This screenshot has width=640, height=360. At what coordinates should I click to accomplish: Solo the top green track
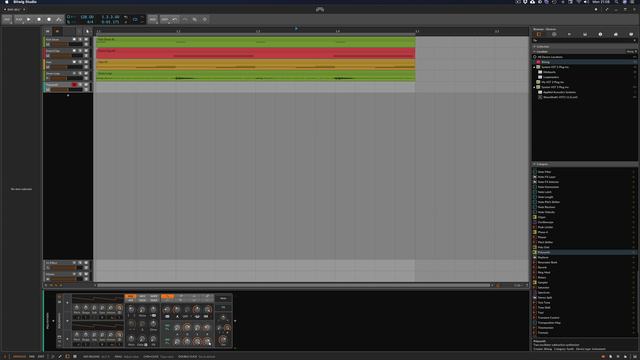tap(80, 40)
